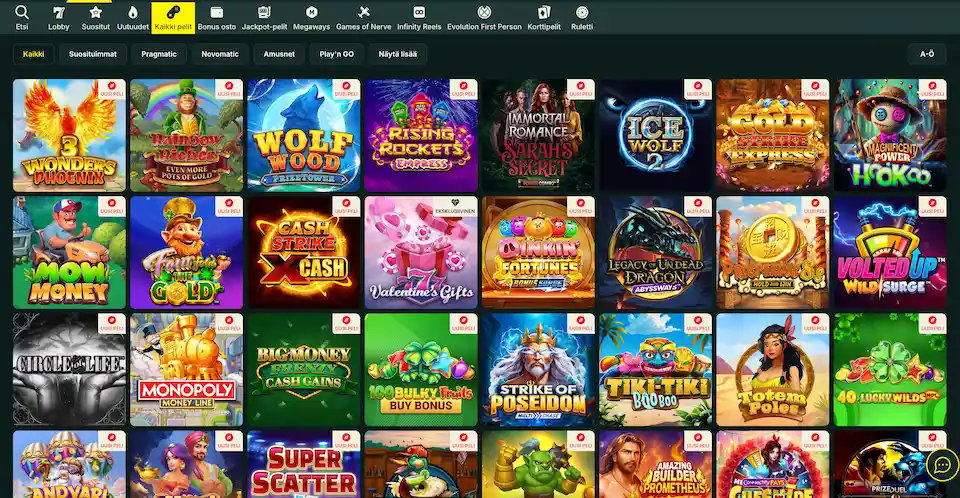The height and width of the screenshot is (498, 960).
Task: Open the Jackpot-pelit category icon
Action: (264, 12)
